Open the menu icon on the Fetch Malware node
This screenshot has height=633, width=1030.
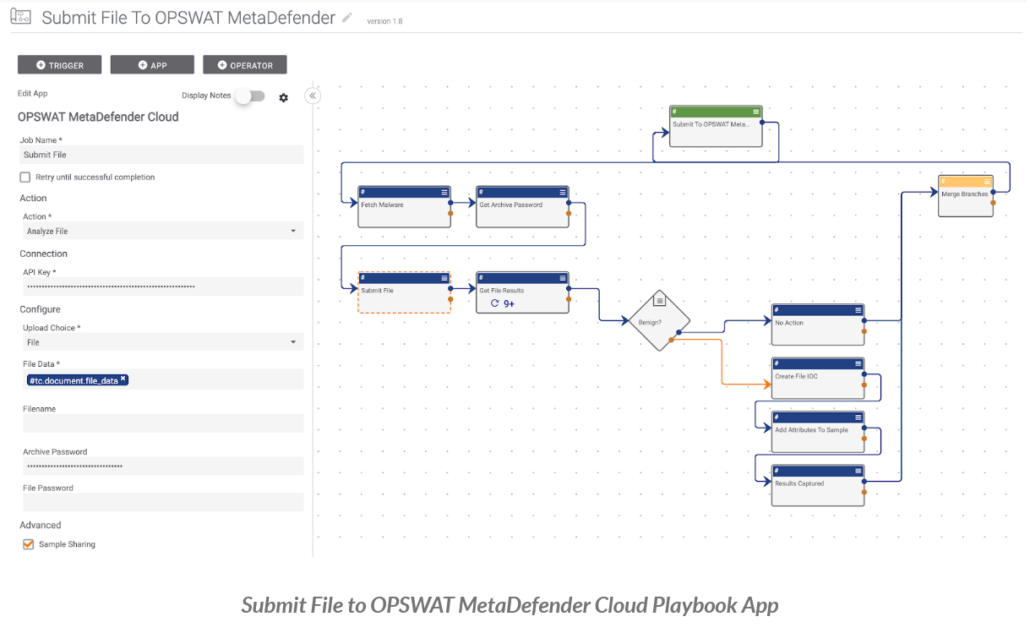point(444,192)
